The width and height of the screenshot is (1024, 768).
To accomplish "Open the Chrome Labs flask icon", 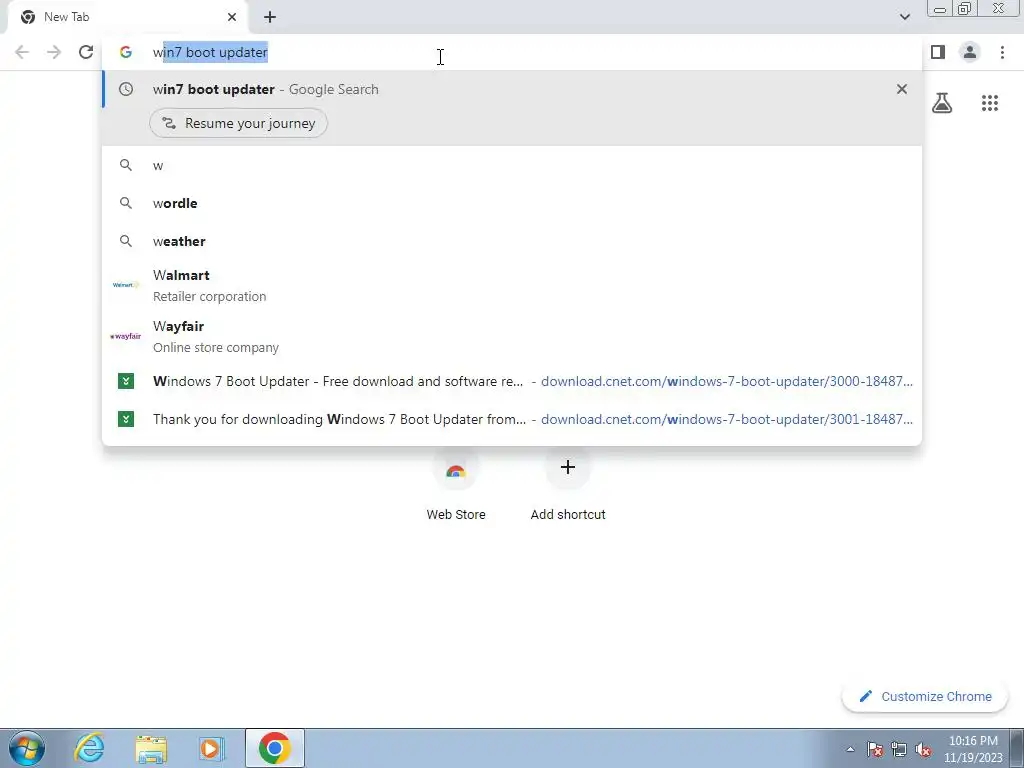I will (x=942, y=103).
